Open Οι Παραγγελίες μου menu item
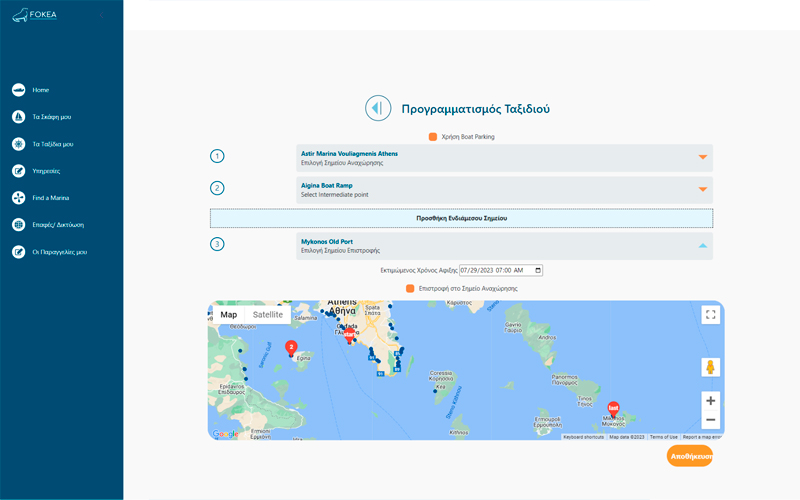Viewport: 800px width, 500px height. [x=60, y=252]
